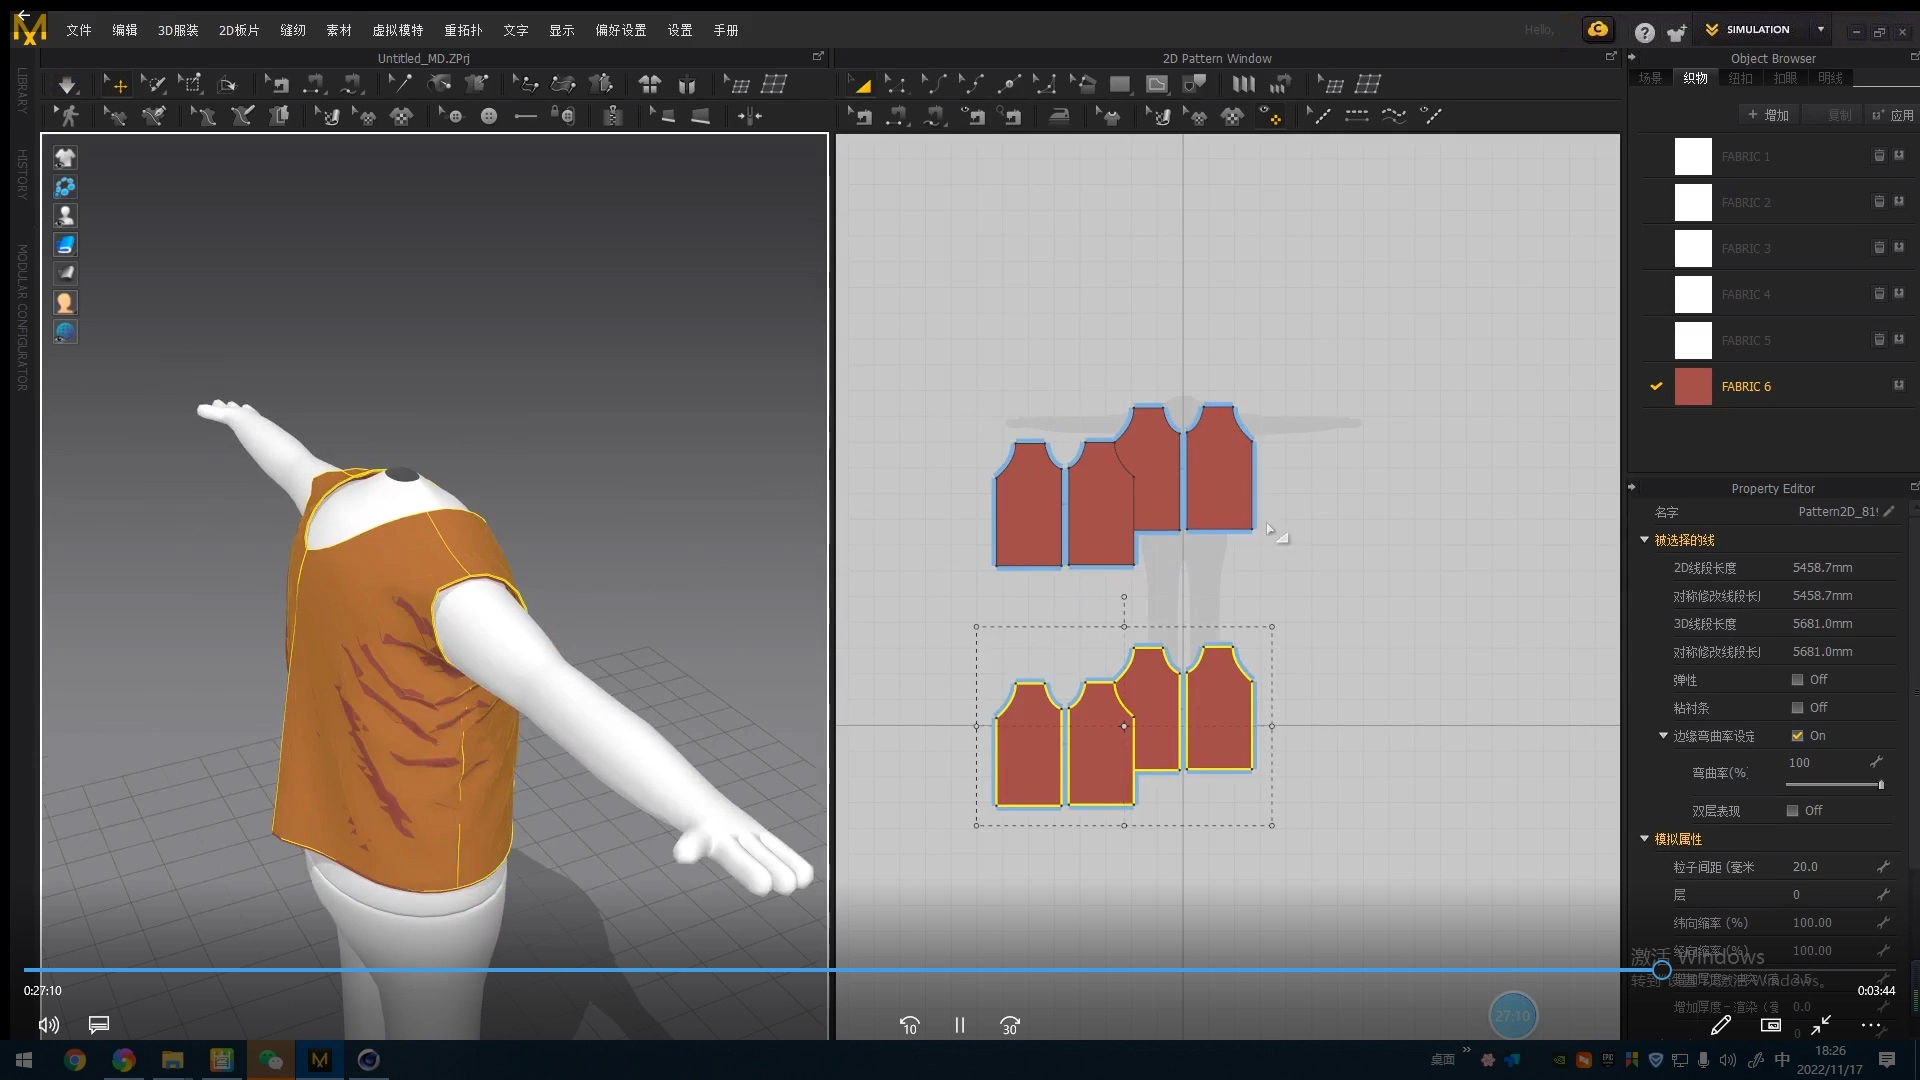This screenshot has width=1920, height=1080.
Task: Toggle the 弹性 (elastic) checkbox
Action: [x=1797, y=680]
